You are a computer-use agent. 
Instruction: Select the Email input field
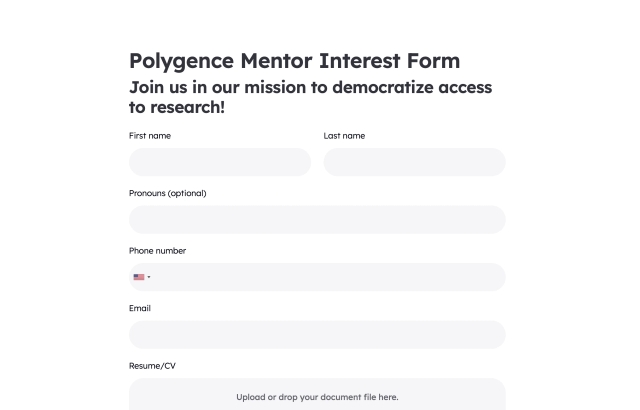(x=317, y=335)
